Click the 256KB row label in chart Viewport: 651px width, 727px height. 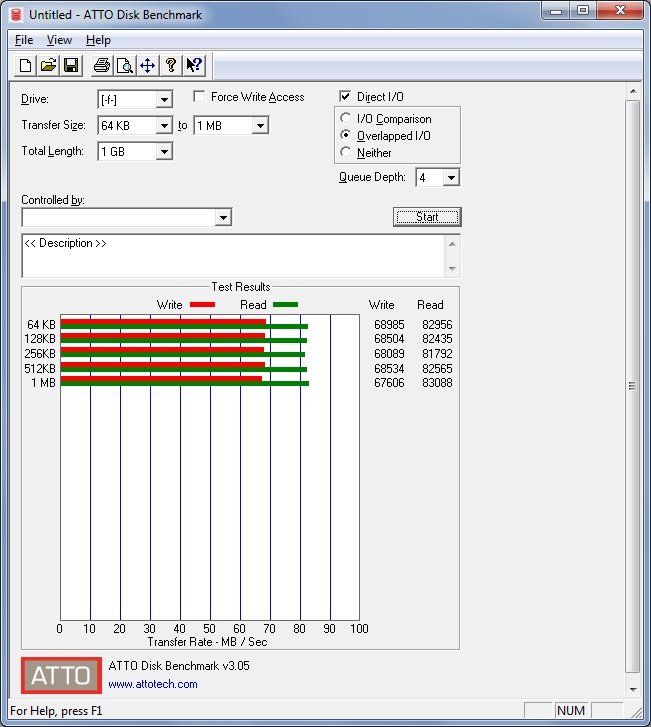[40, 354]
